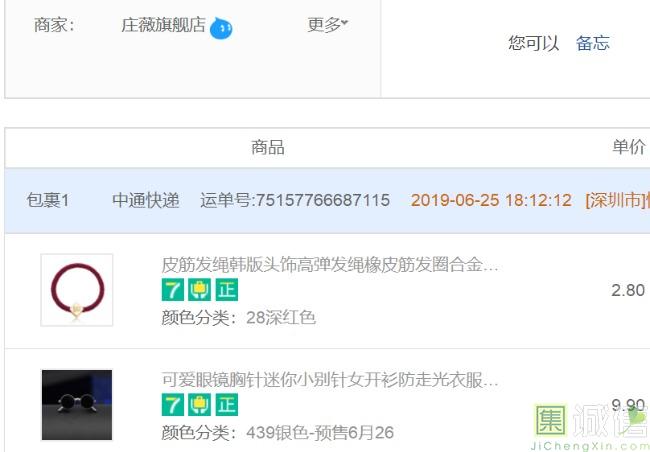Open the 可爱眼镜胸针 product title
This screenshot has width=650, height=452.
(x=330, y=380)
